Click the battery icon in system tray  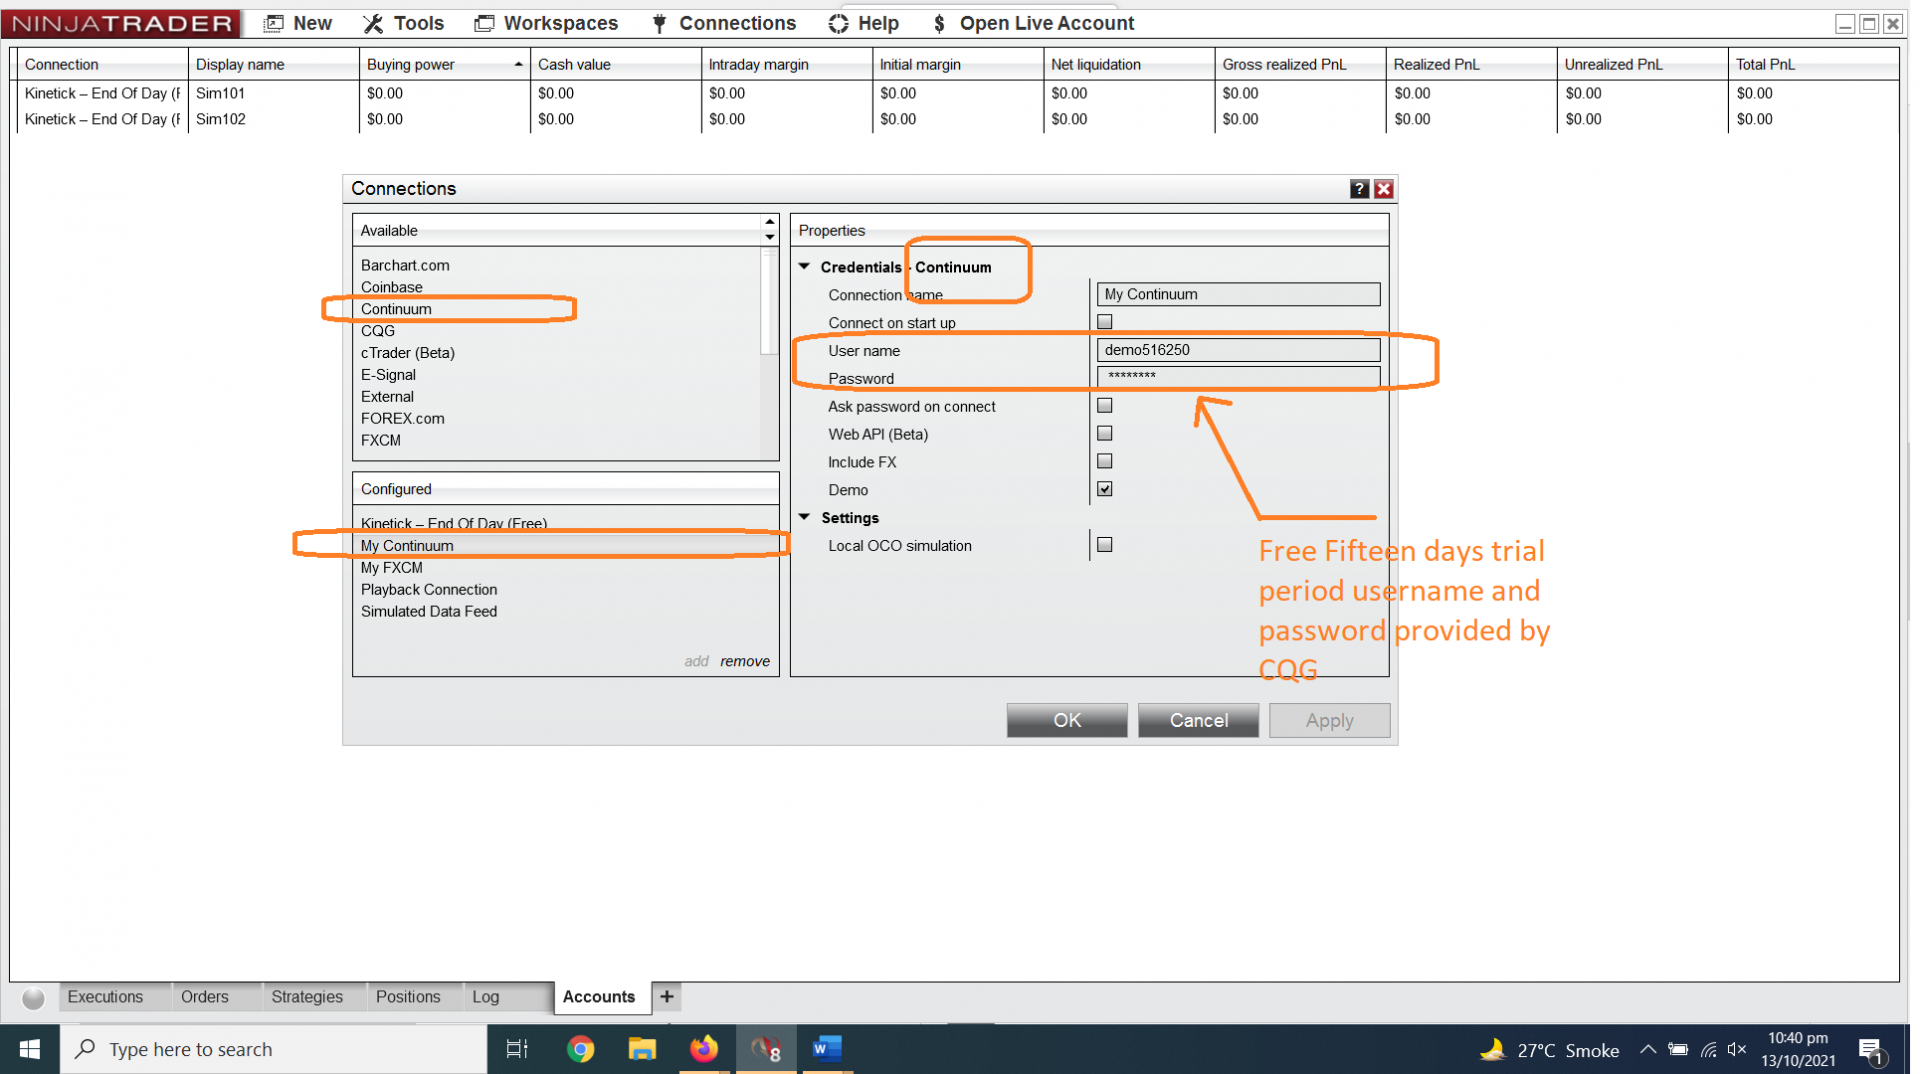tap(1679, 1049)
